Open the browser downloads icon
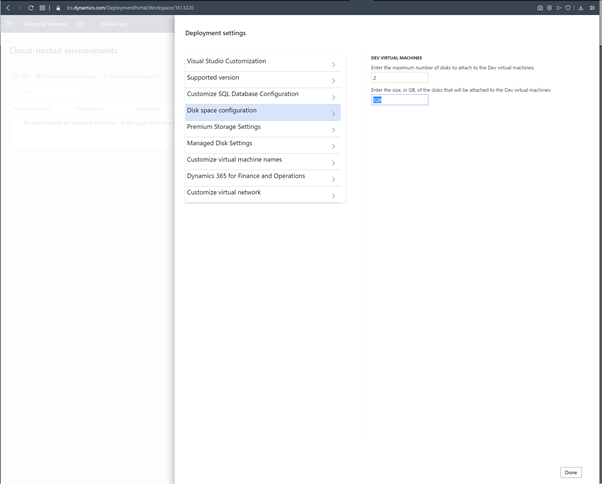Viewport: 602px width, 484px height. [x=581, y=8]
